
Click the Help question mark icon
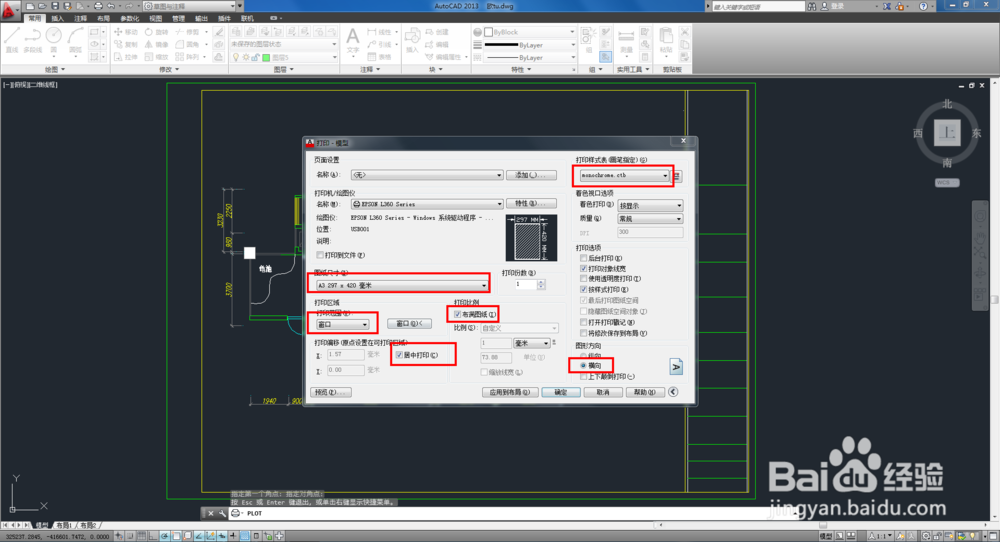(923, 6)
